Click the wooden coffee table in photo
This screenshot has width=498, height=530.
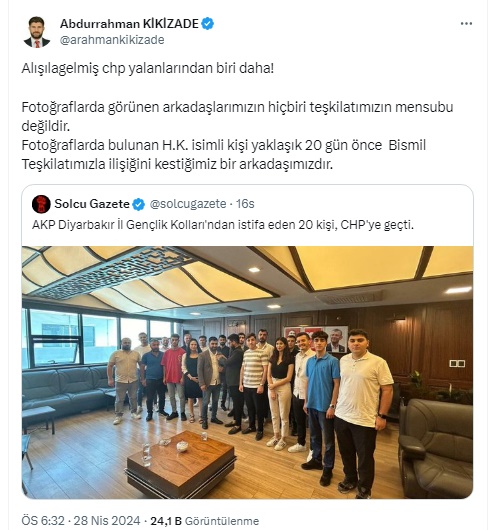(181, 464)
